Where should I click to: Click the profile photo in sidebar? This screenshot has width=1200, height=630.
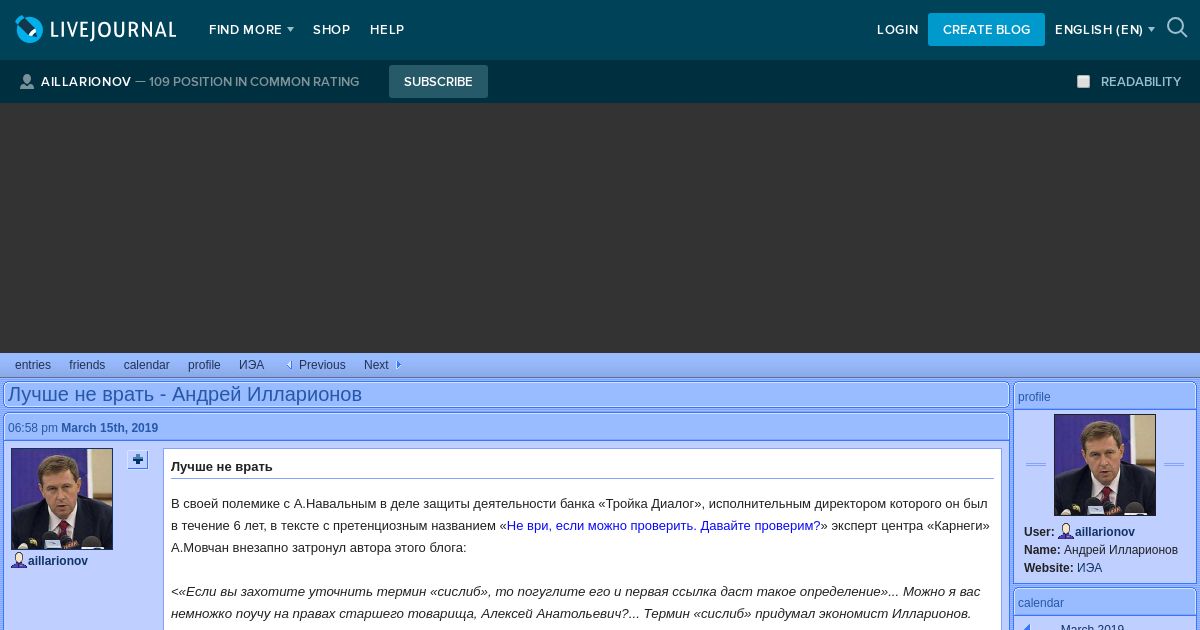1105,465
